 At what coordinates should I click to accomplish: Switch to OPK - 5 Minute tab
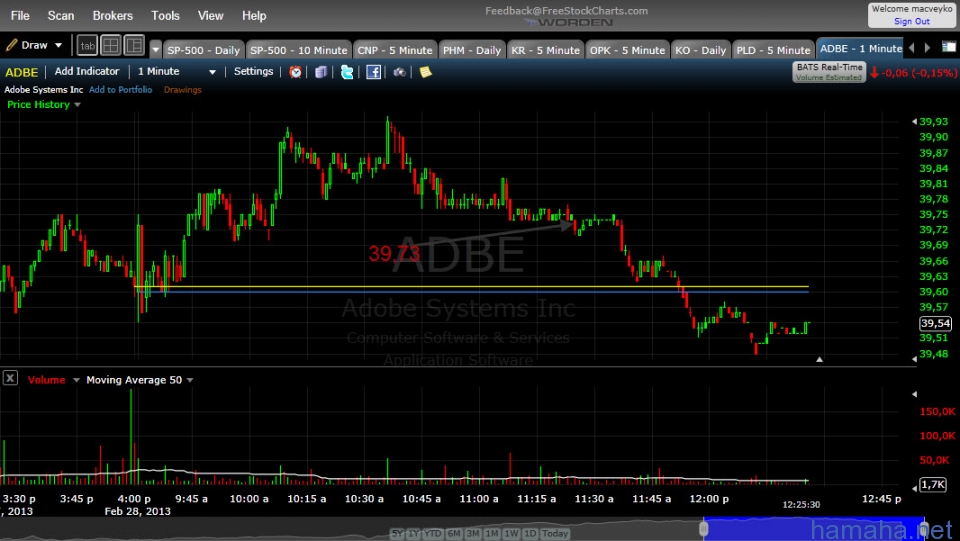point(627,50)
